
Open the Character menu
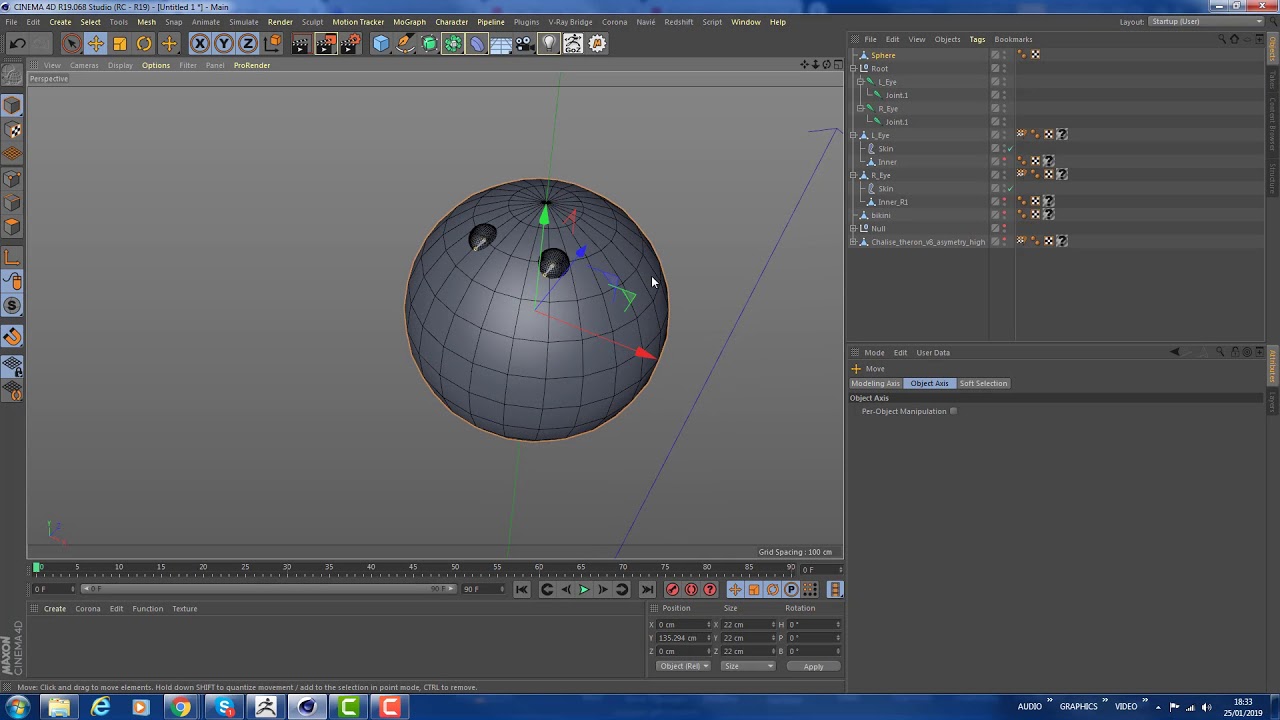click(451, 22)
